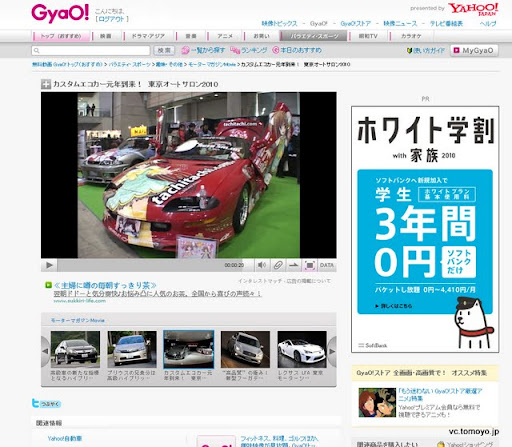Open the DATA panel in player

(x=327, y=265)
